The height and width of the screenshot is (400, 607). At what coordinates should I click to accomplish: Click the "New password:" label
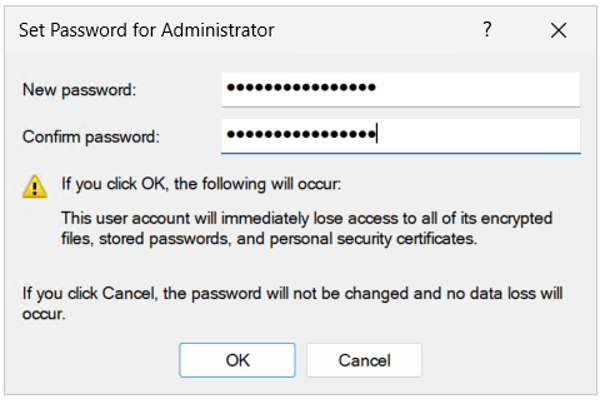pyautogui.click(x=79, y=90)
